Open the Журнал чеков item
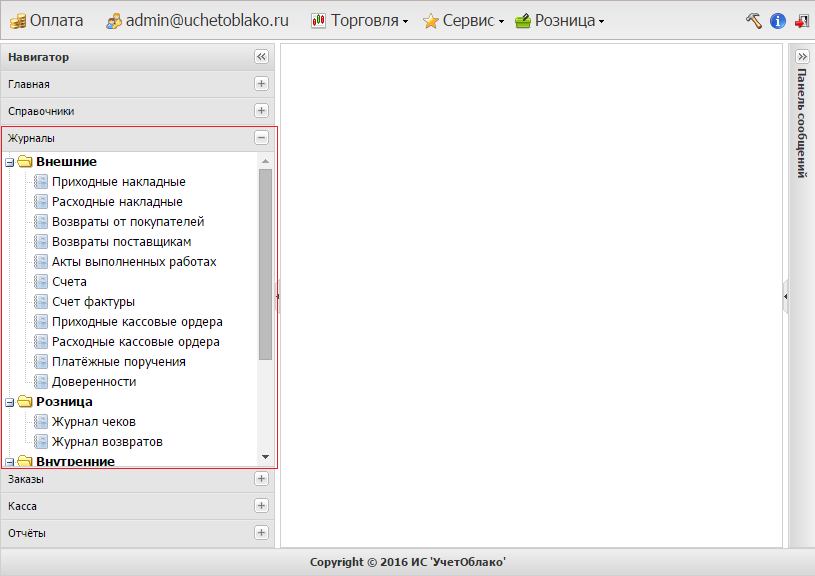The width and height of the screenshot is (815, 576). pos(94,422)
